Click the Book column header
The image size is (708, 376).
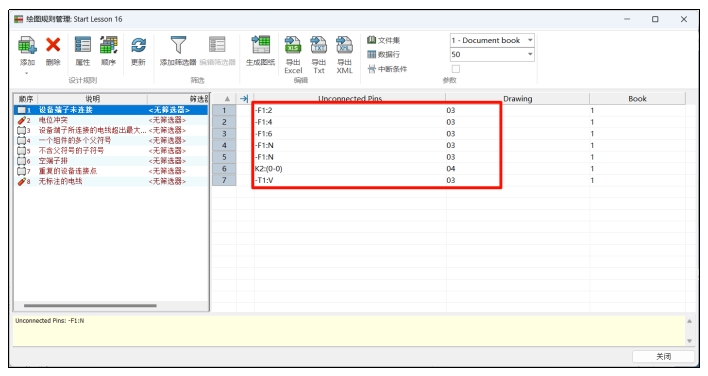pos(637,98)
